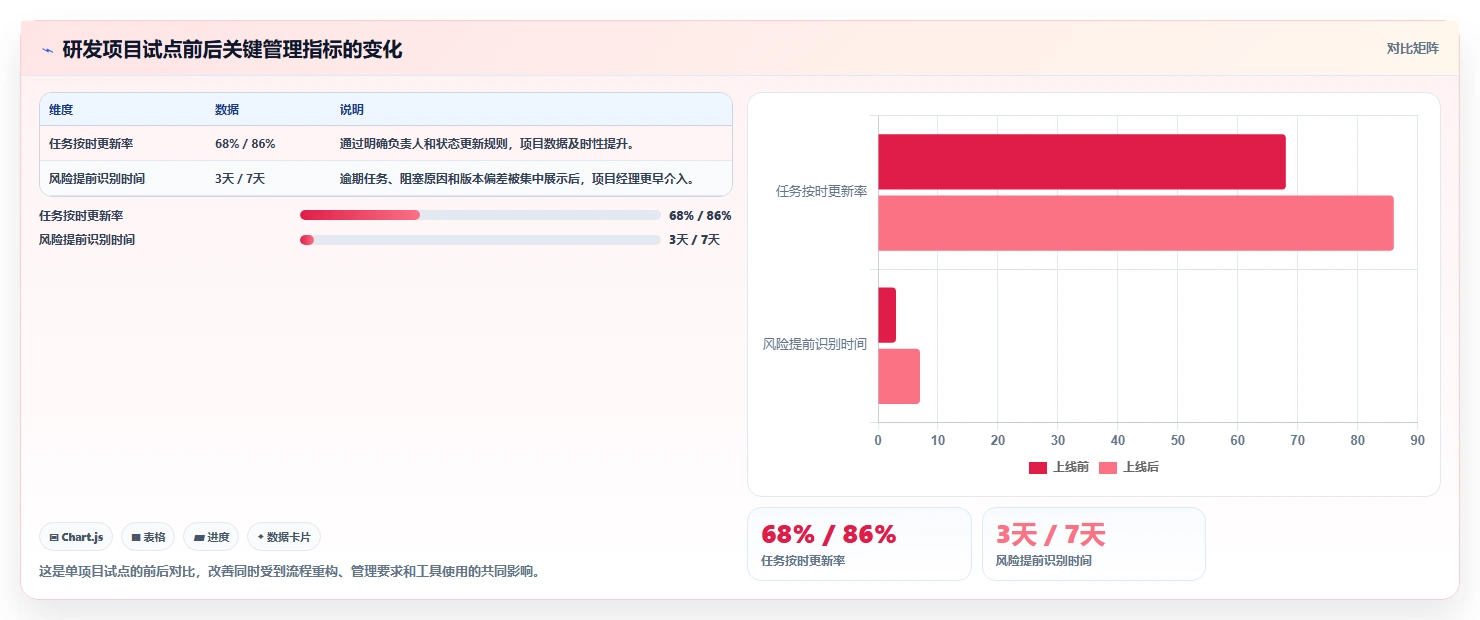The height and width of the screenshot is (620, 1480).
Task: Open the 68% / 86% data card
Action: [x=859, y=544]
